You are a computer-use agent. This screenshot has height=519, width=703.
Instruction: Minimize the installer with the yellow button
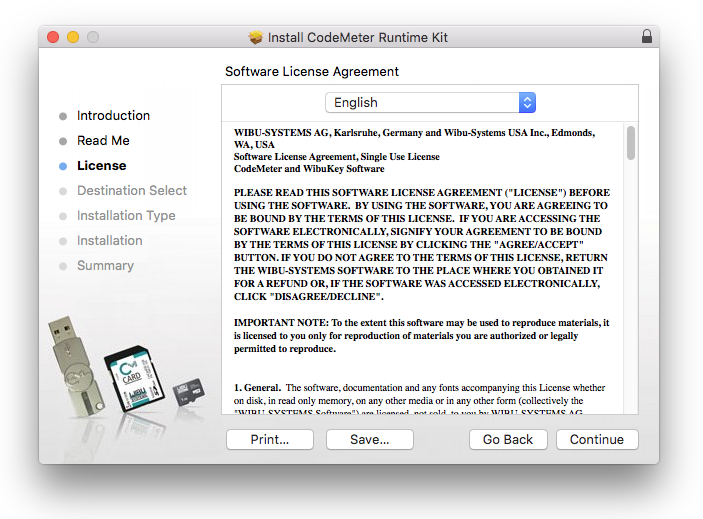pyautogui.click(x=73, y=37)
